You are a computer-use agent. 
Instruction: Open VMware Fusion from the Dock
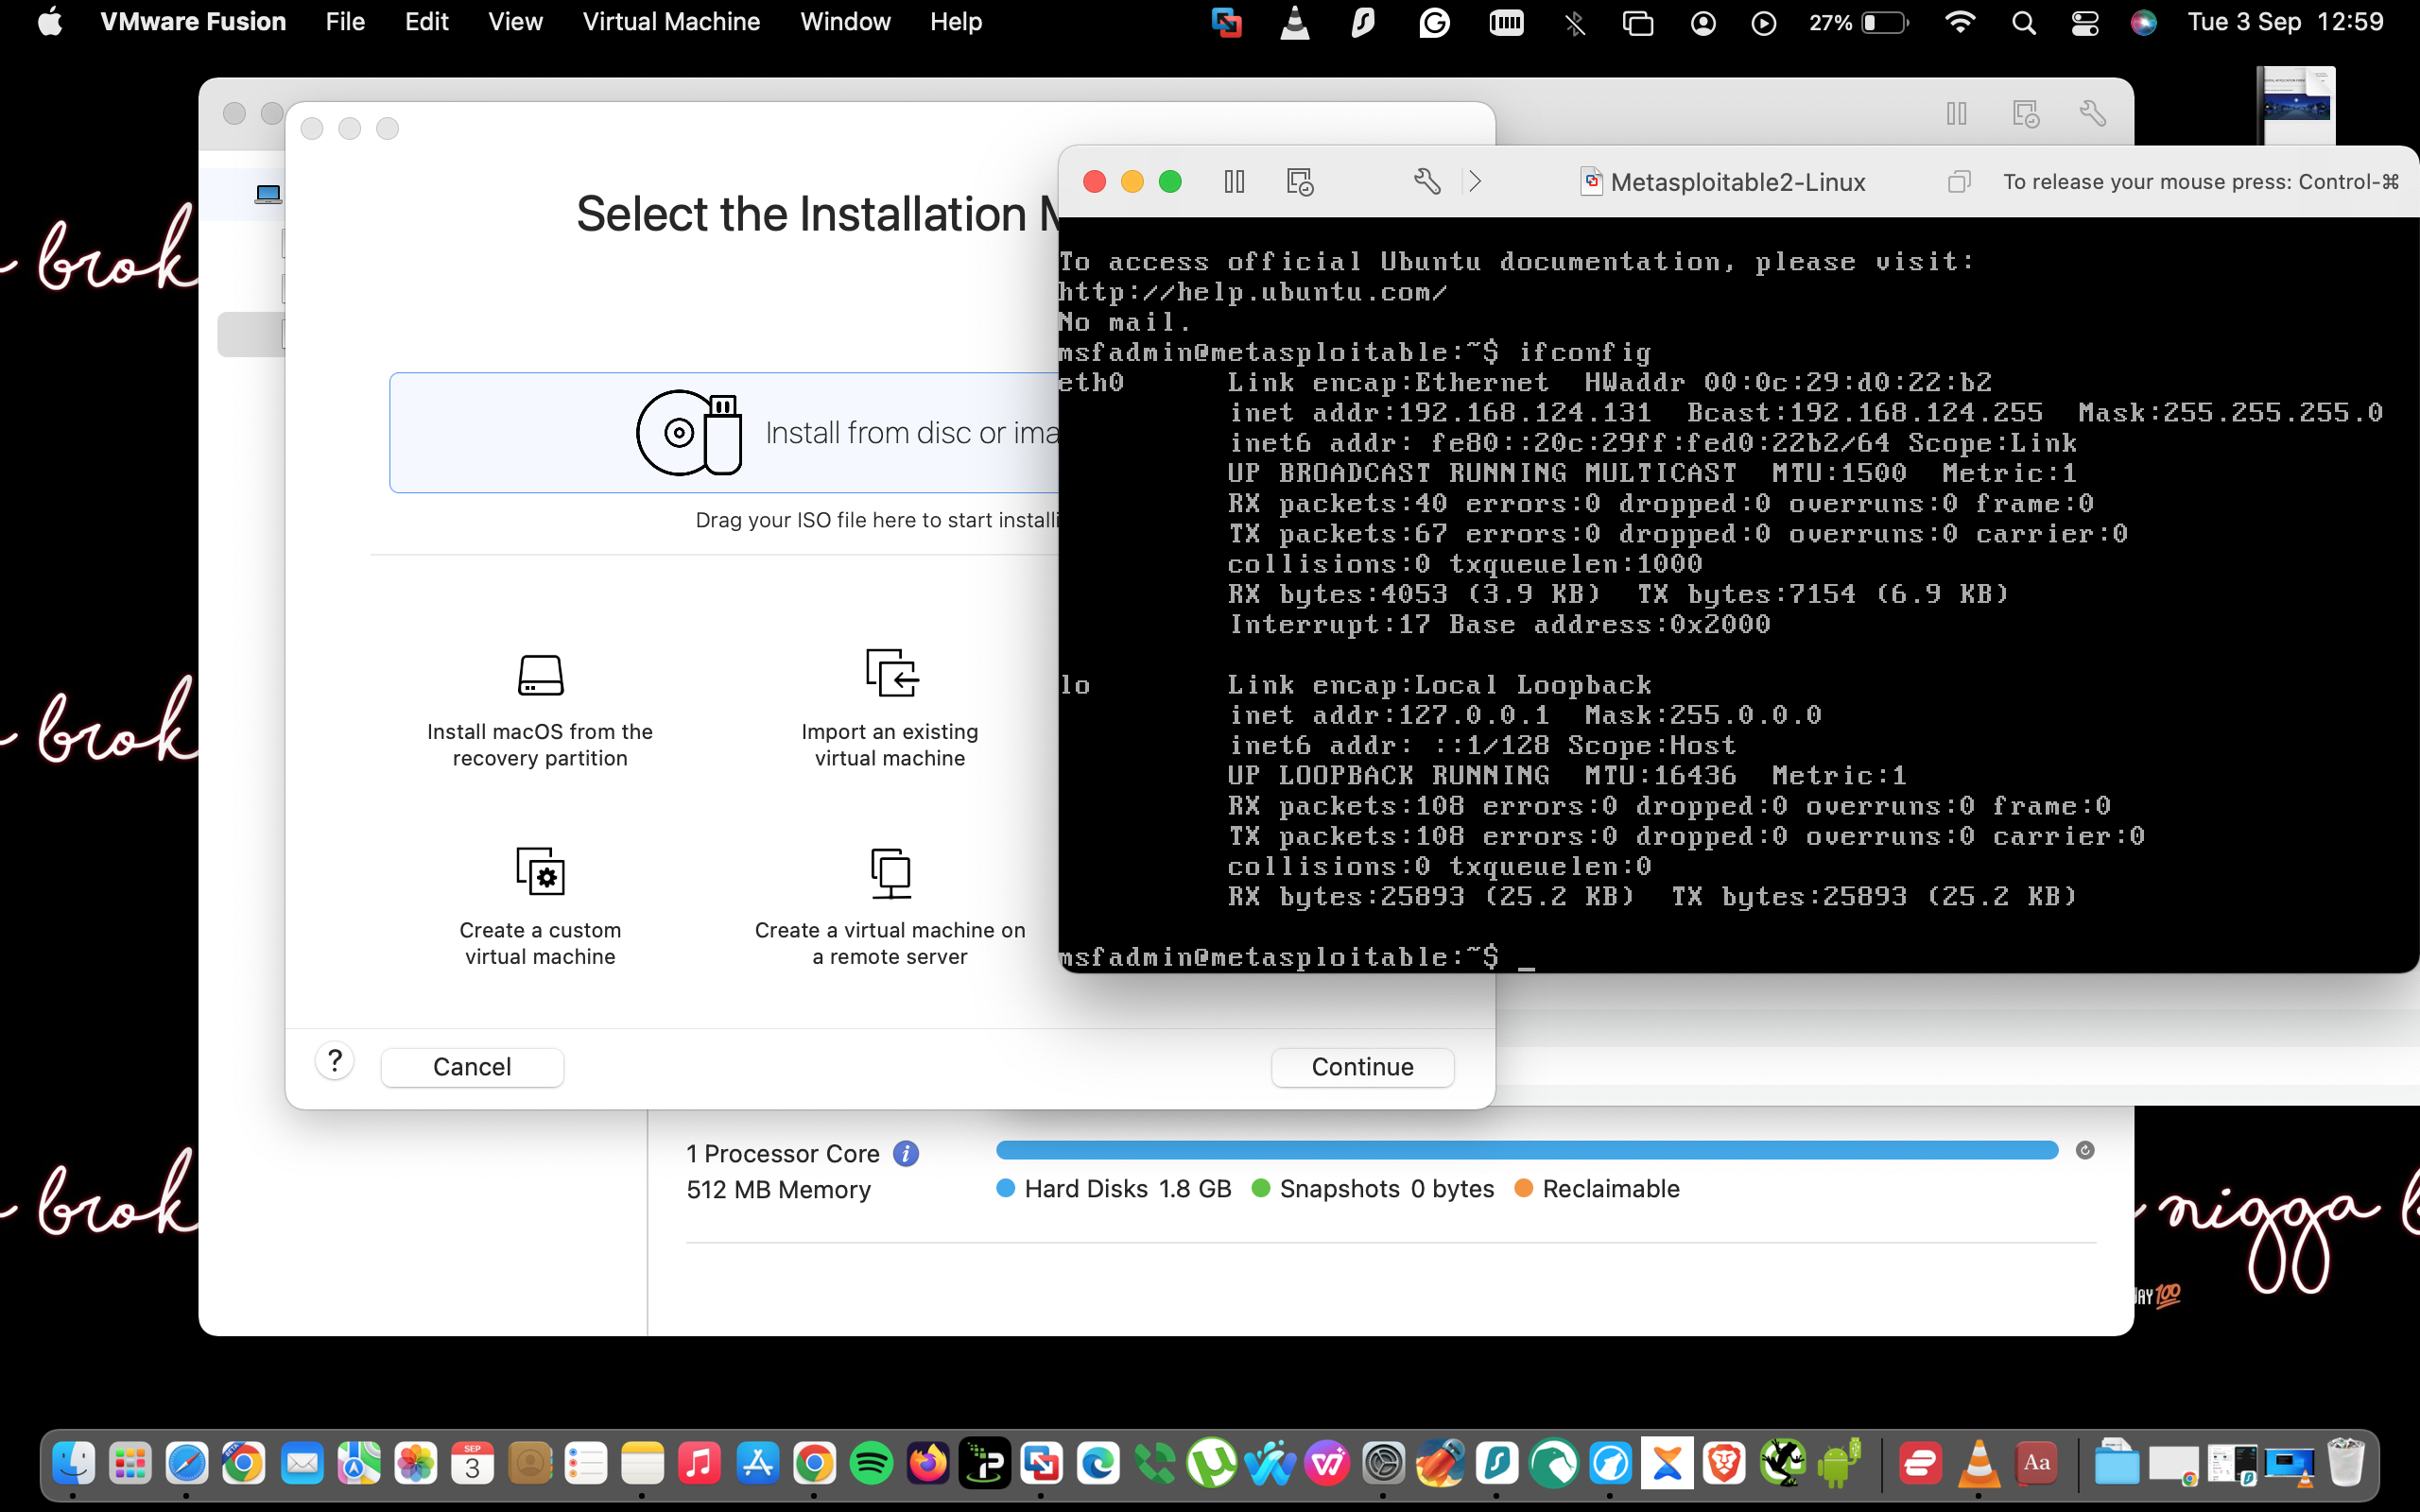1041,1464
